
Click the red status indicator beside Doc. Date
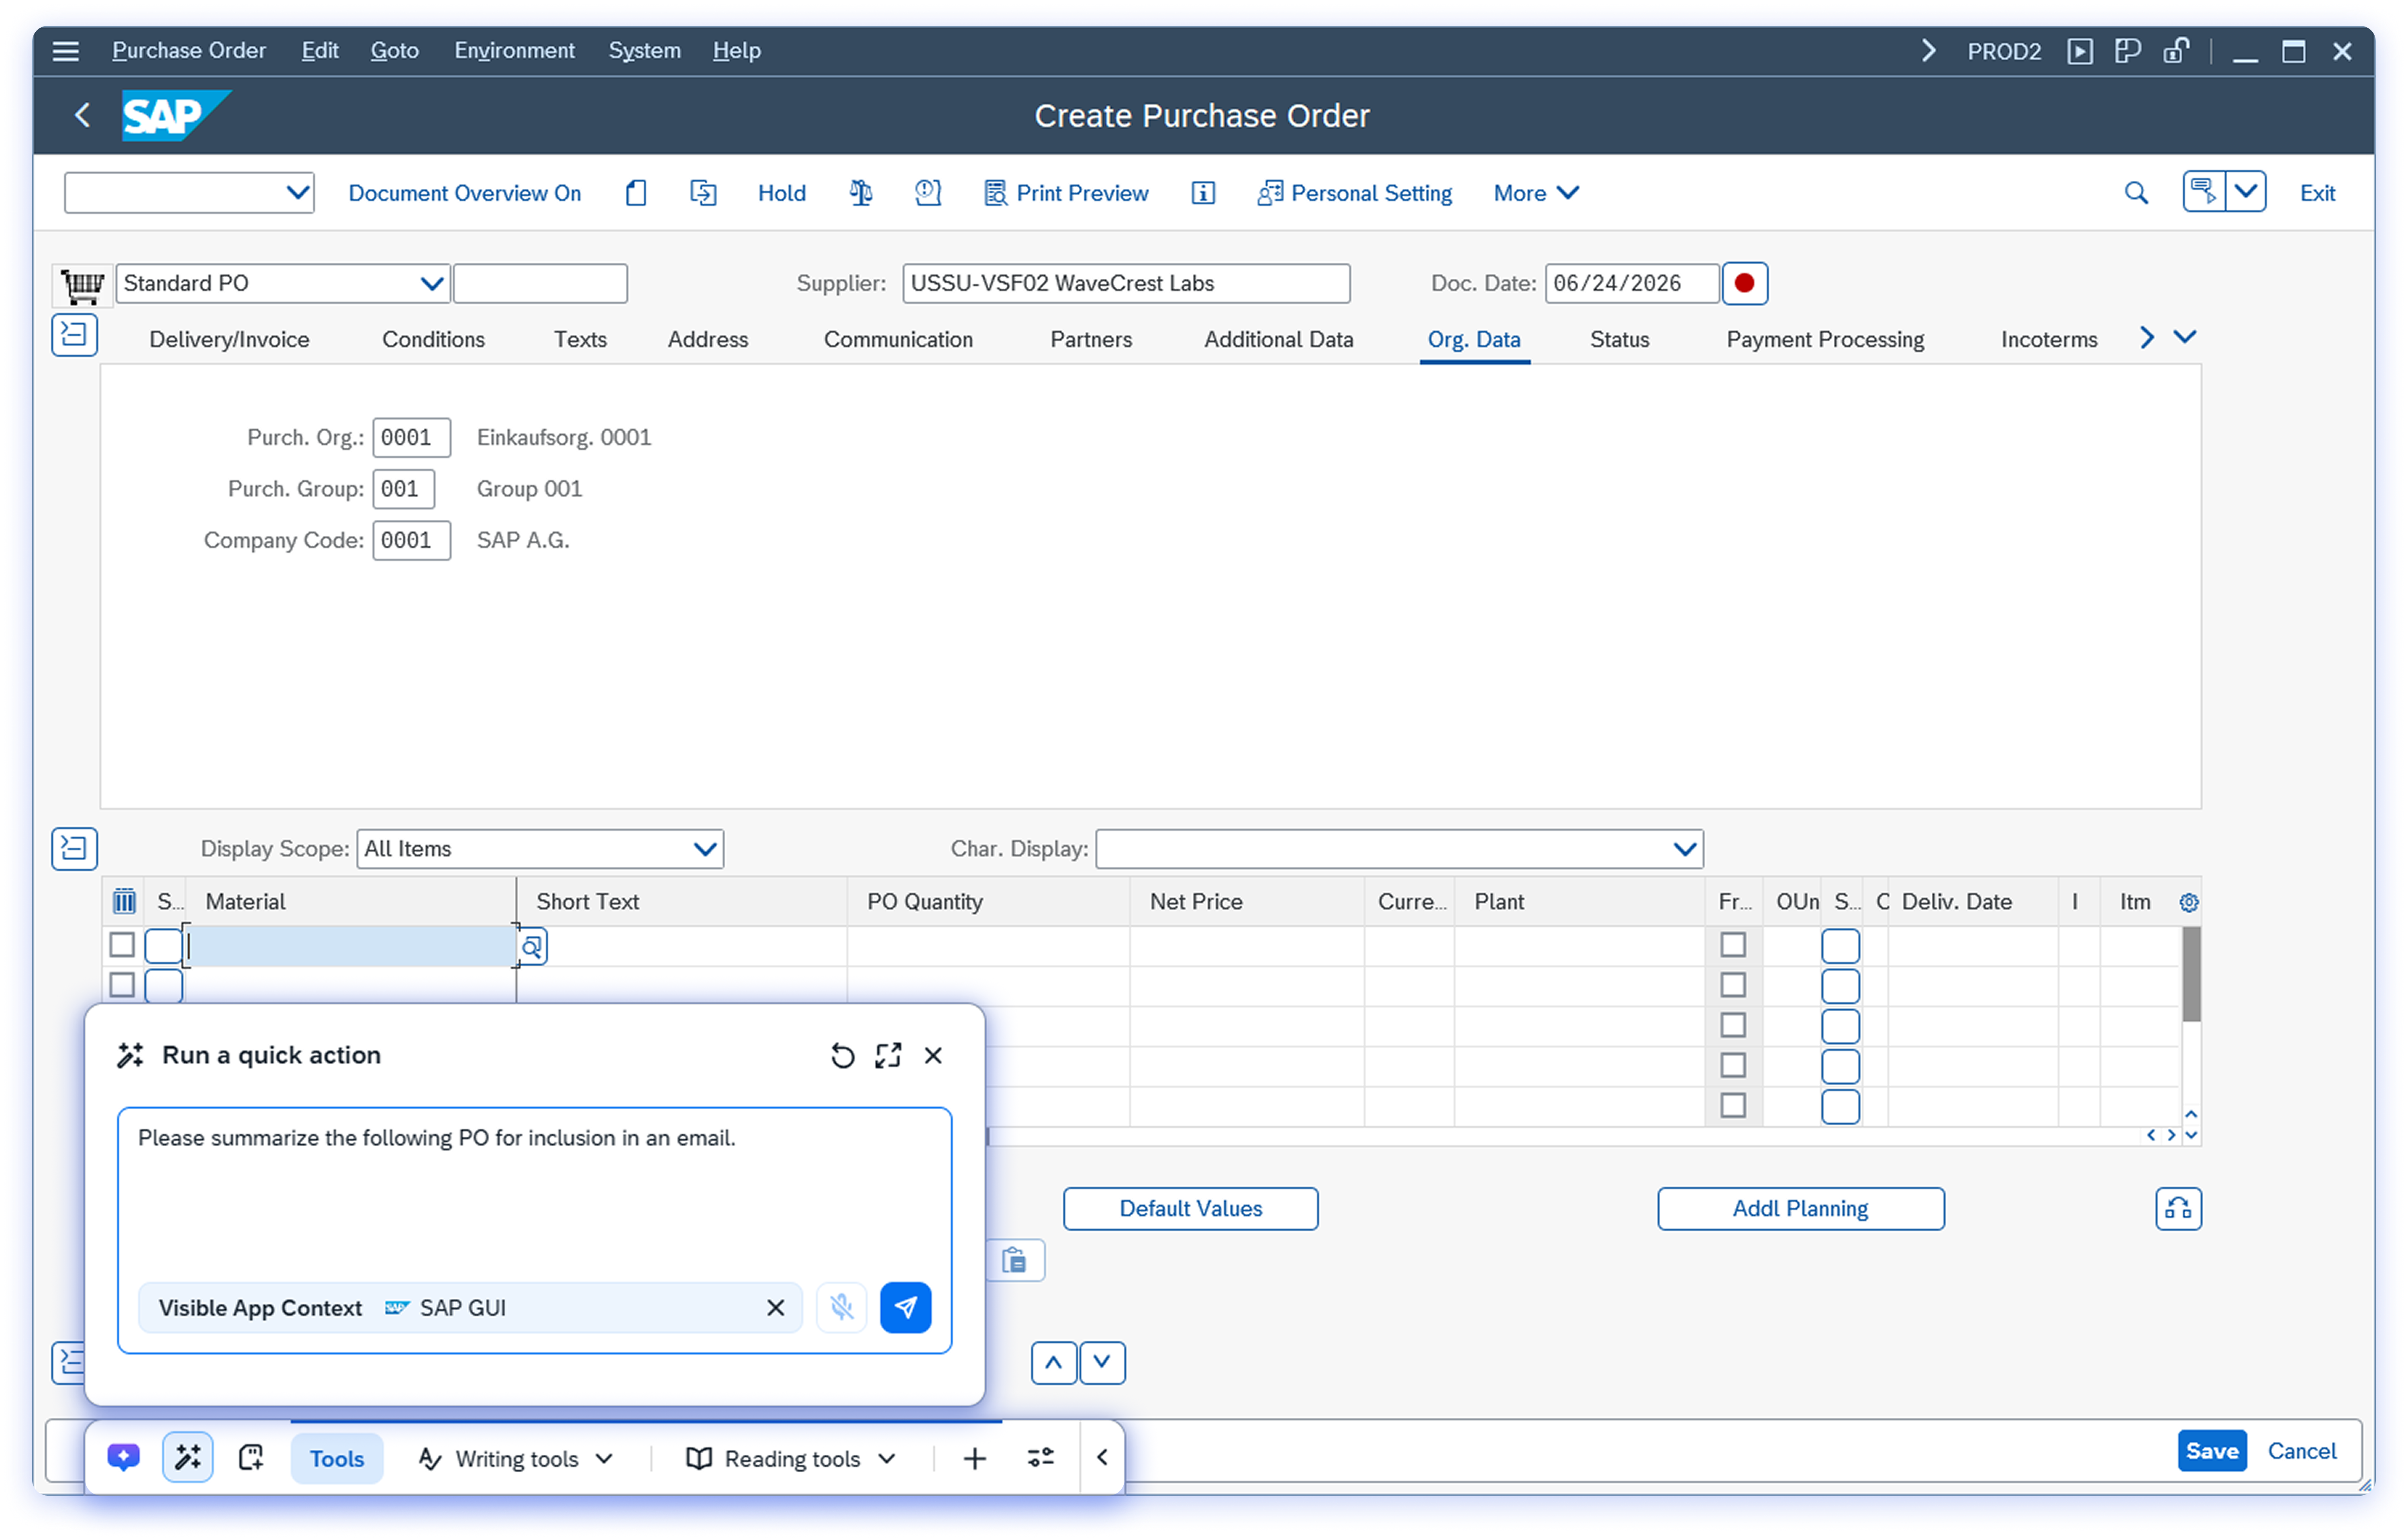point(1744,283)
